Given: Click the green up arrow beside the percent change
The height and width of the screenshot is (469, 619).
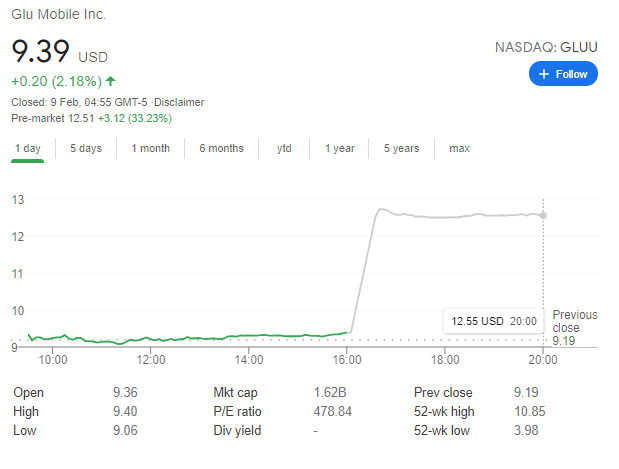Looking at the screenshot, I should point(110,81).
